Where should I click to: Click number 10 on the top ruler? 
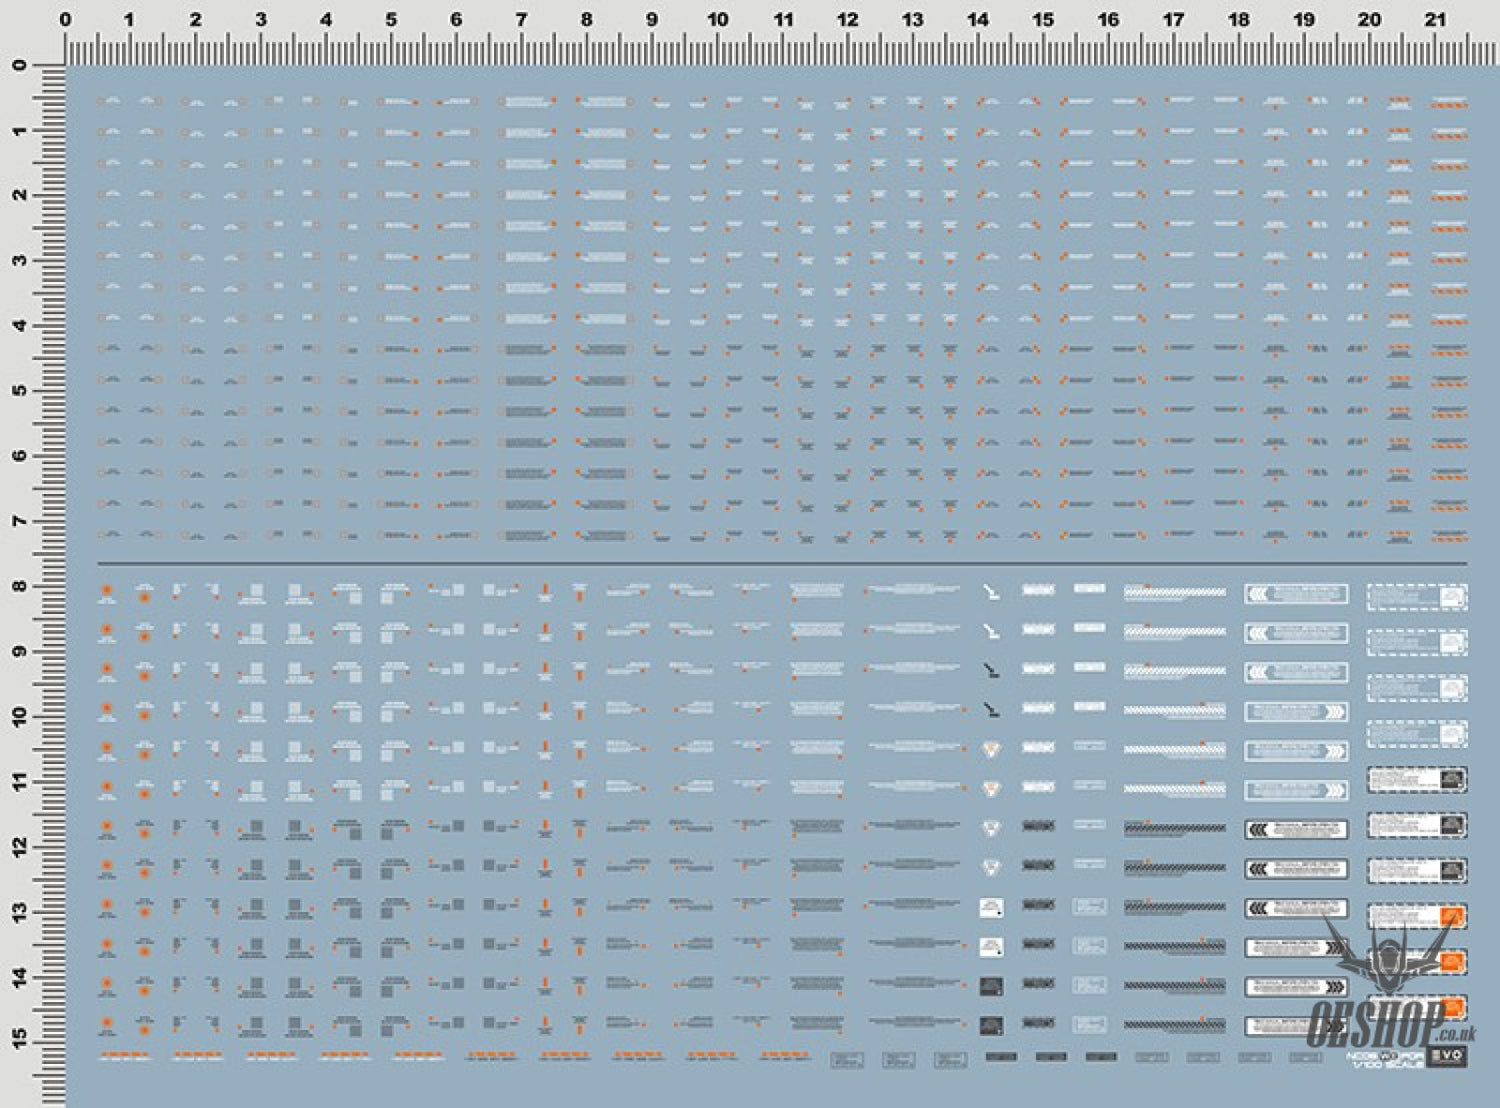tap(717, 19)
